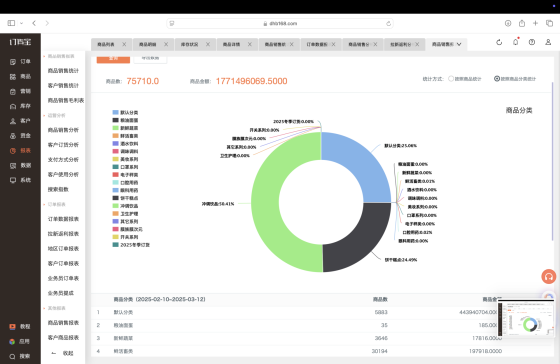Open 客户销售统计 in submenu
Screen dimensions: 560x364
click(63, 86)
